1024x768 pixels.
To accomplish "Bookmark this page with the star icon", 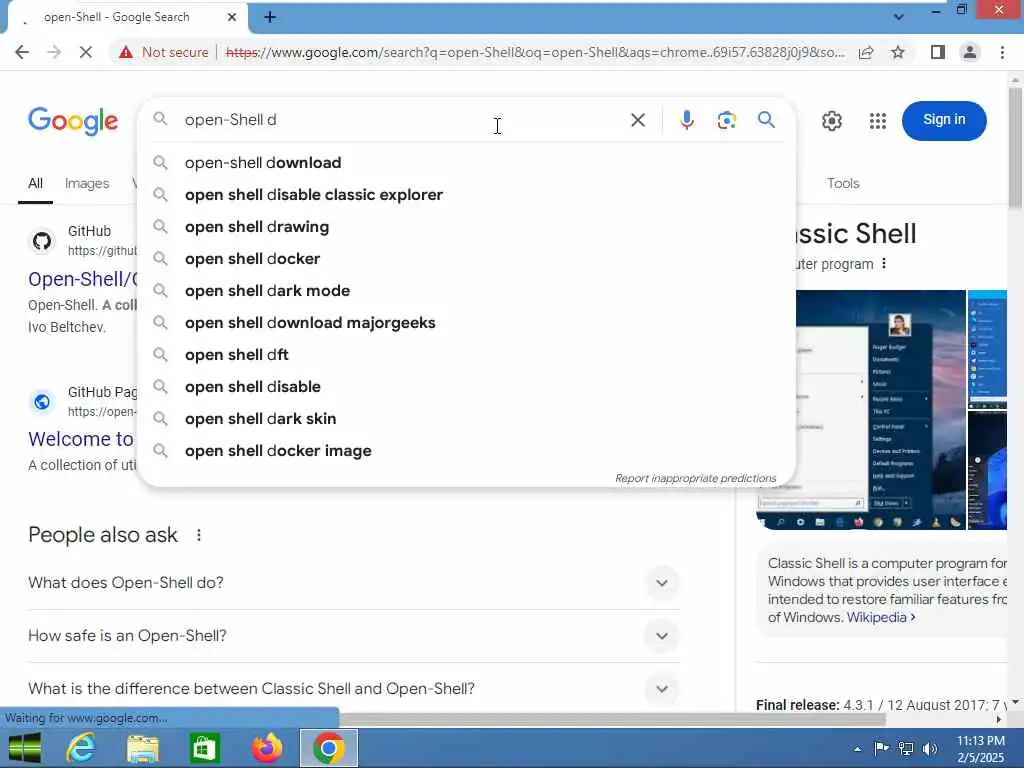I will 898,52.
